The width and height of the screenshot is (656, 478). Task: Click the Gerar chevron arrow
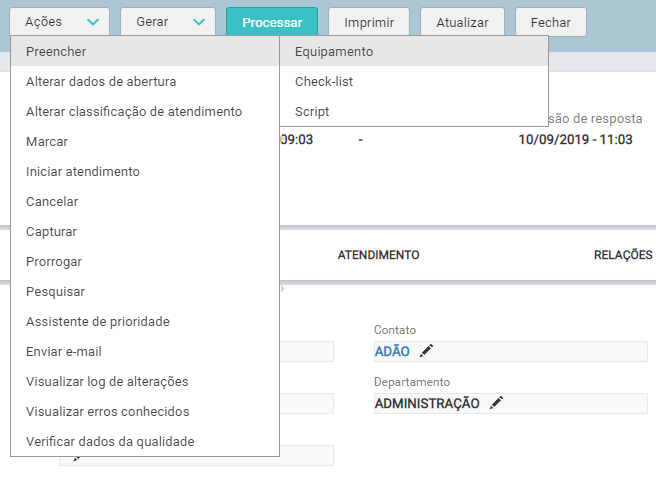(x=199, y=22)
